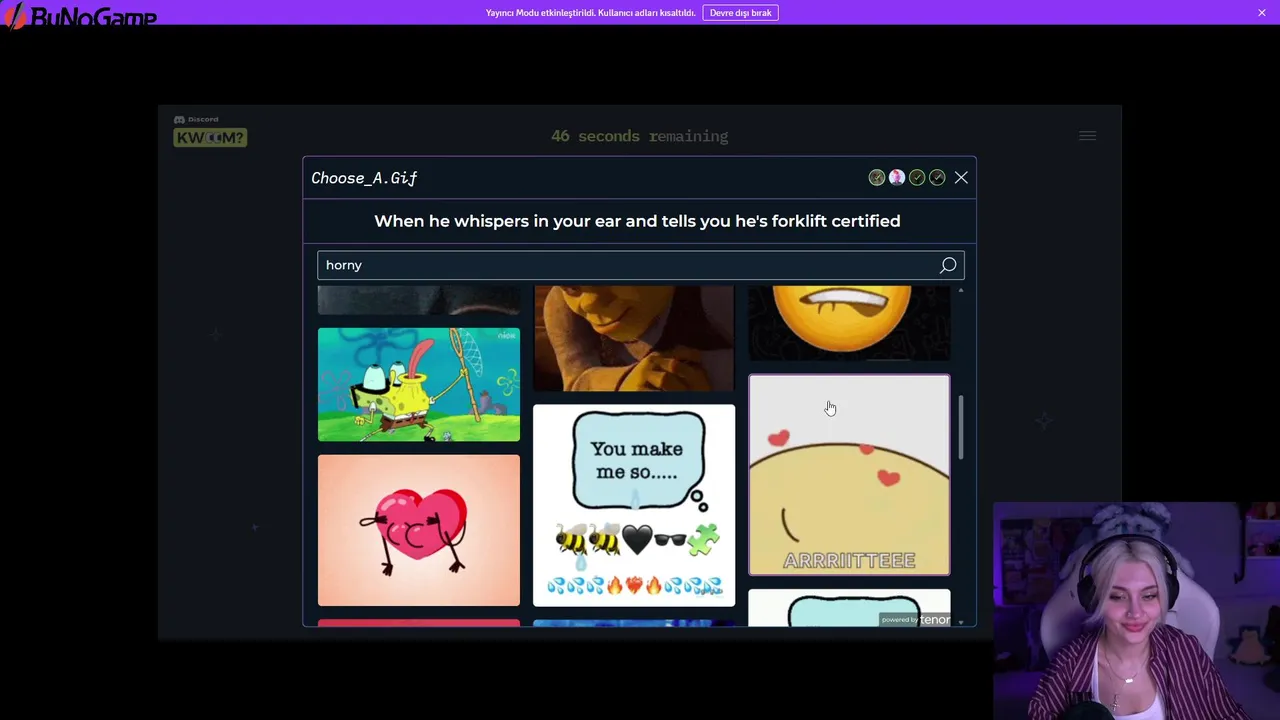Click the pink-haired player avatar
Image resolution: width=1280 pixels, height=720 pixels.
coord(897,178)
